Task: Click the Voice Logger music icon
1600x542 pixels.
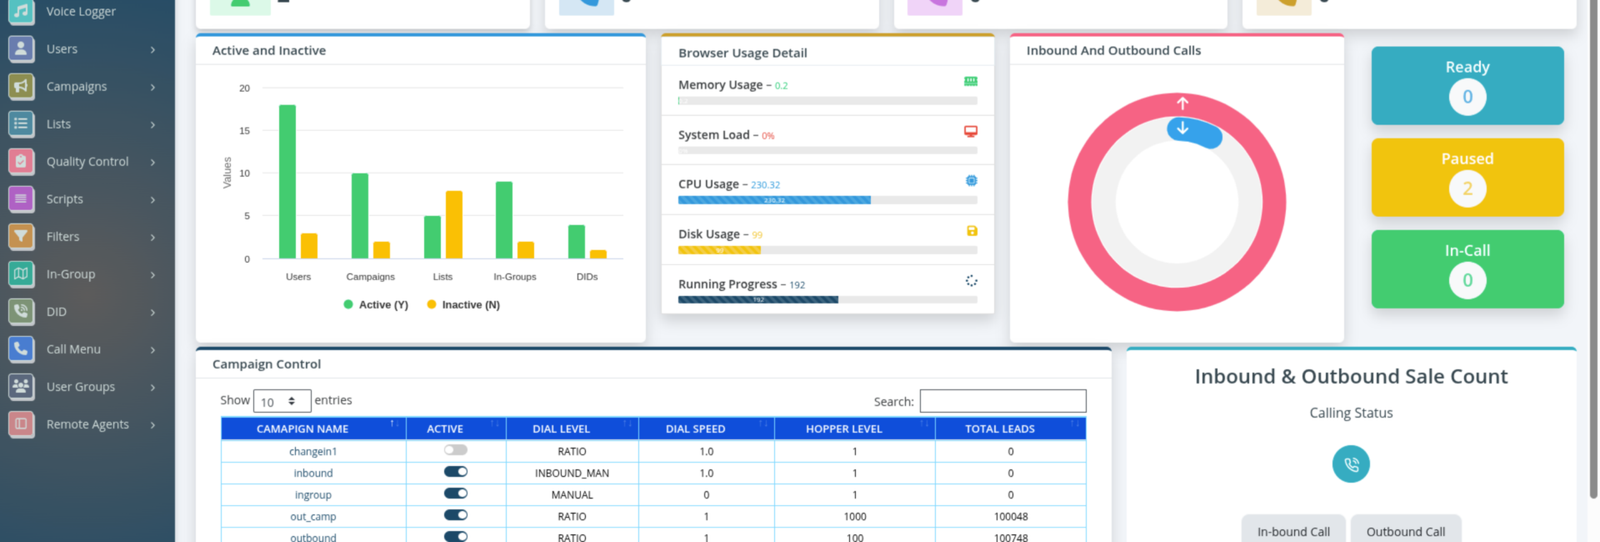Action: pyautogui.click(x=21, y=11)
